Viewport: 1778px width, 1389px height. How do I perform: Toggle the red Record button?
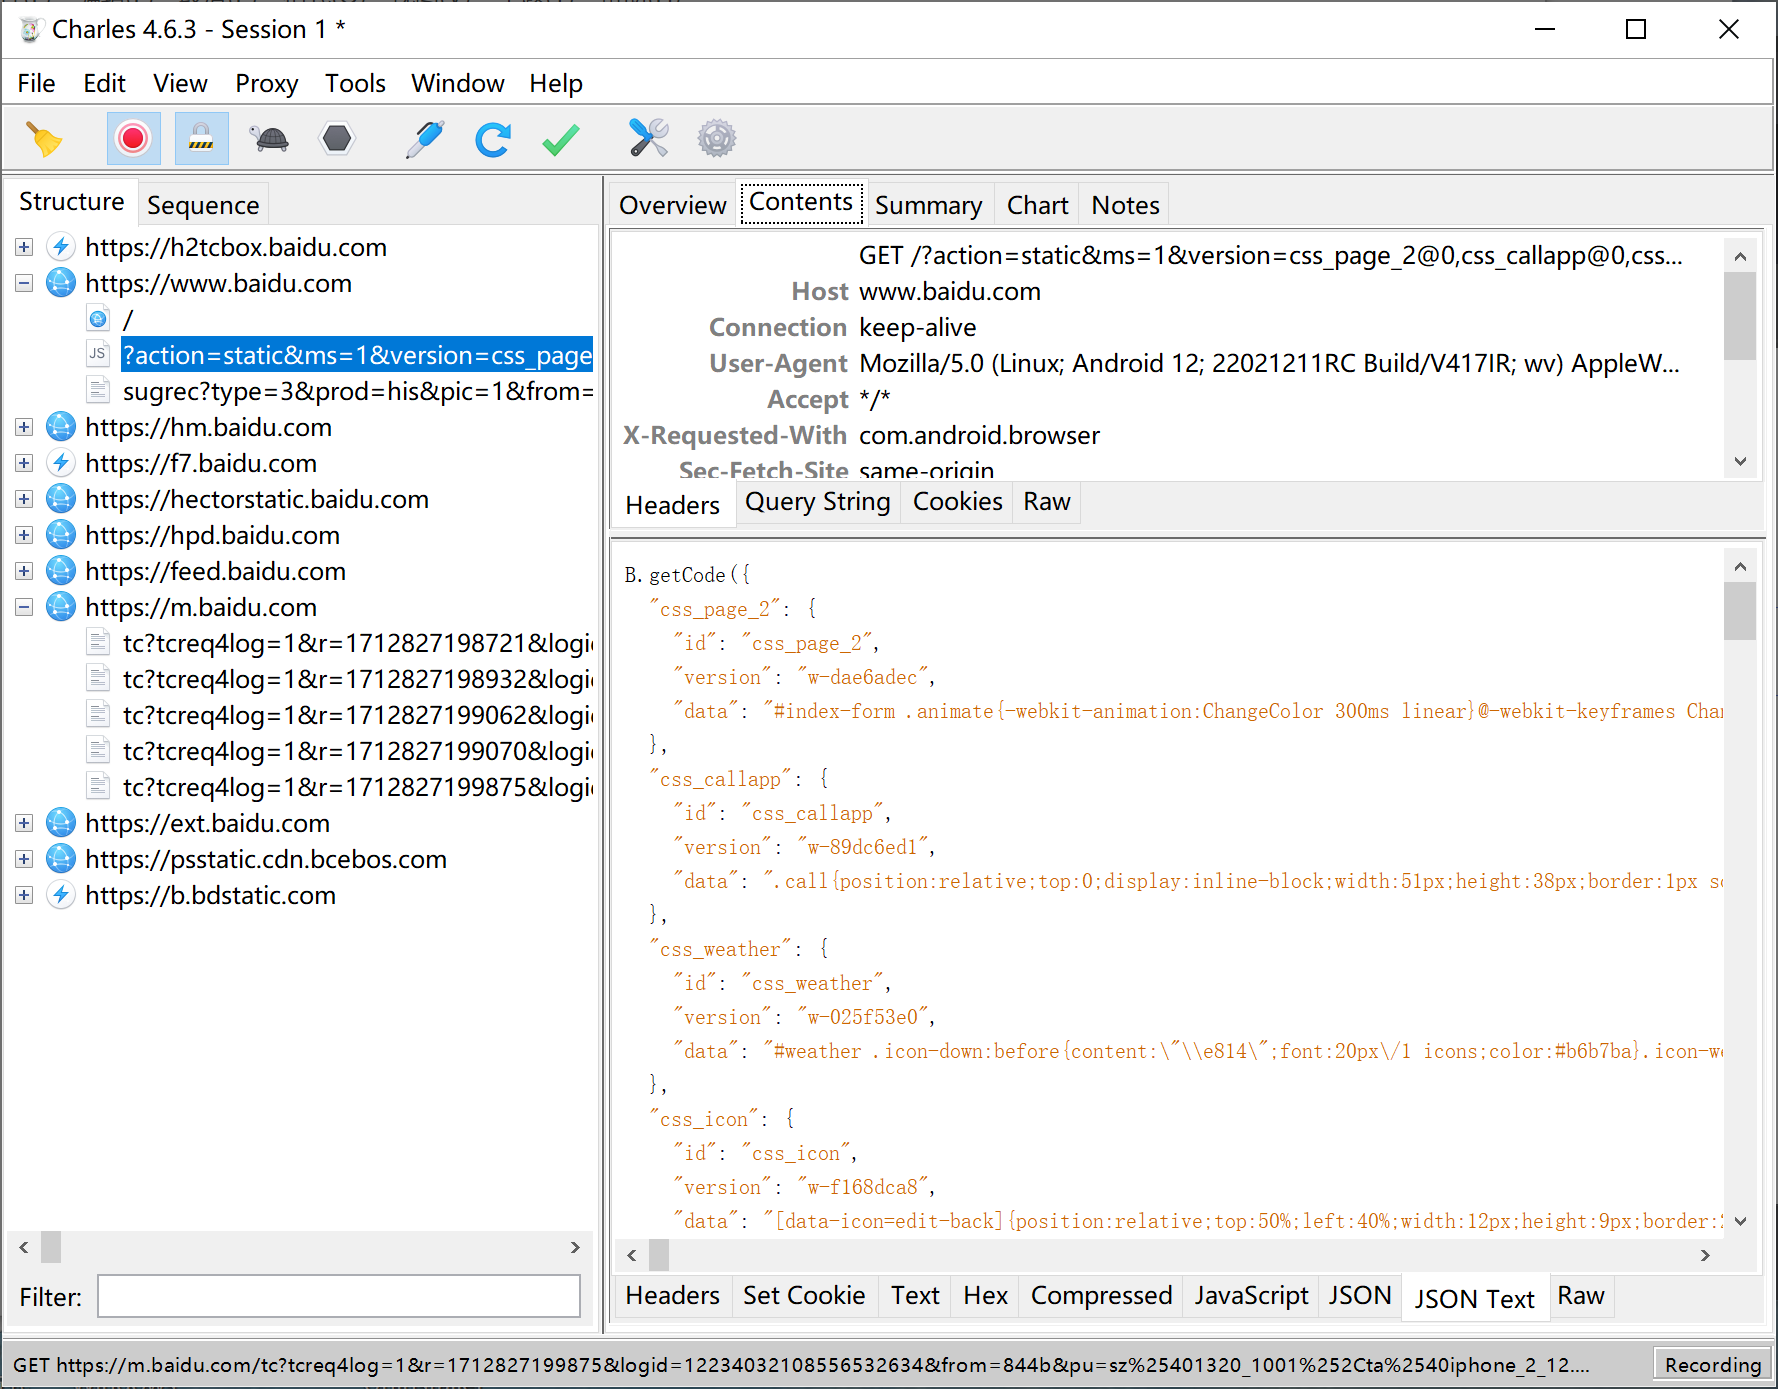coord(133,138)
